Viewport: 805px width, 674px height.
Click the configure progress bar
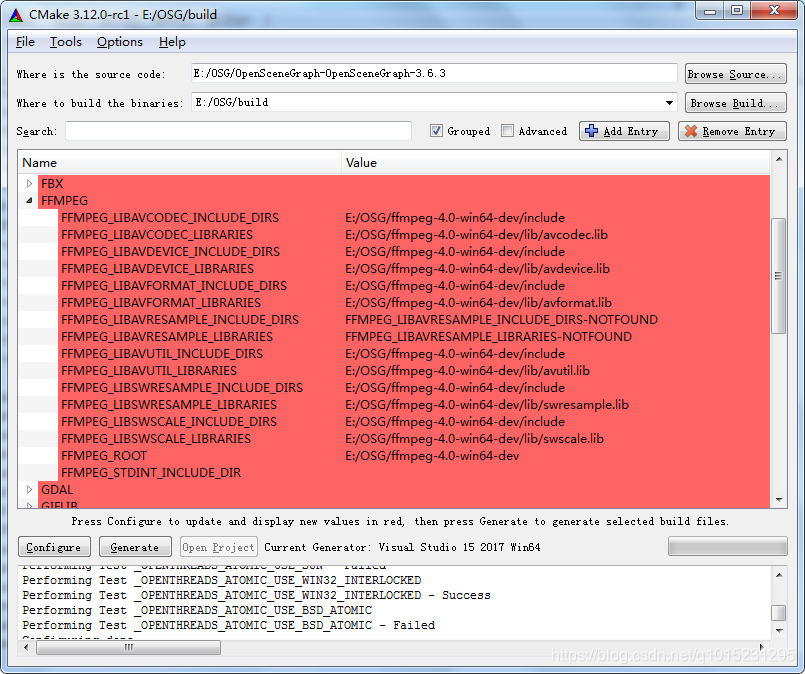pos(727,546)
